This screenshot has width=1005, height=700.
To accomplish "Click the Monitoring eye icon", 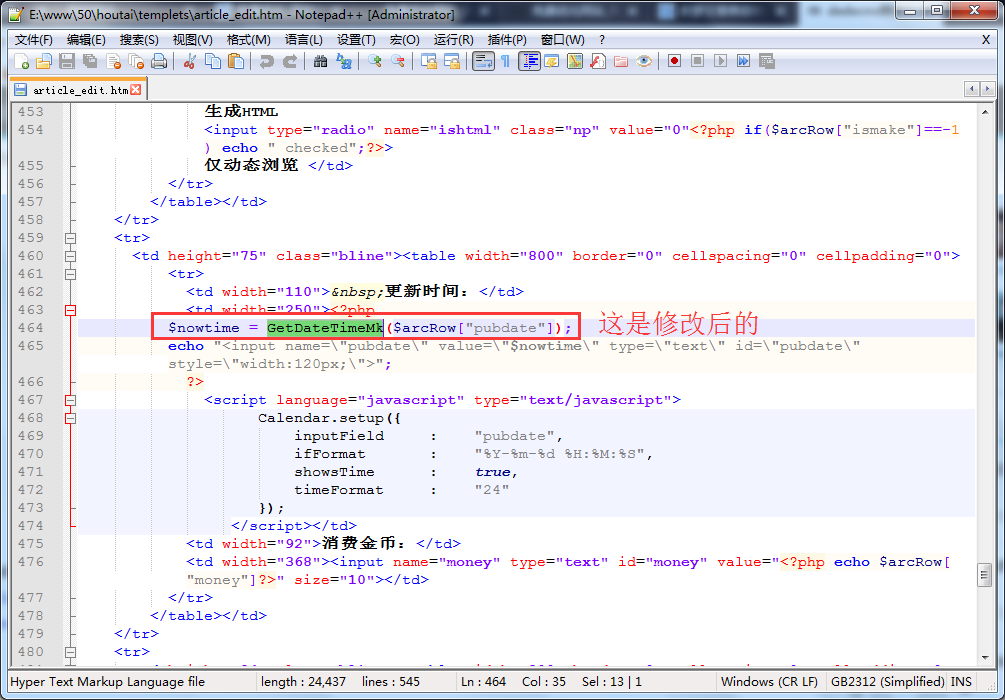I will pos(644,62).
